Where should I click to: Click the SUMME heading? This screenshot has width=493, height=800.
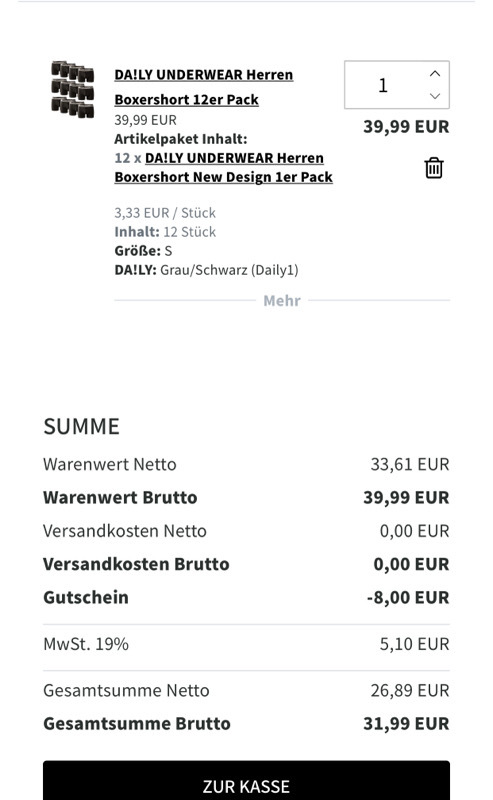coord(82,426)
